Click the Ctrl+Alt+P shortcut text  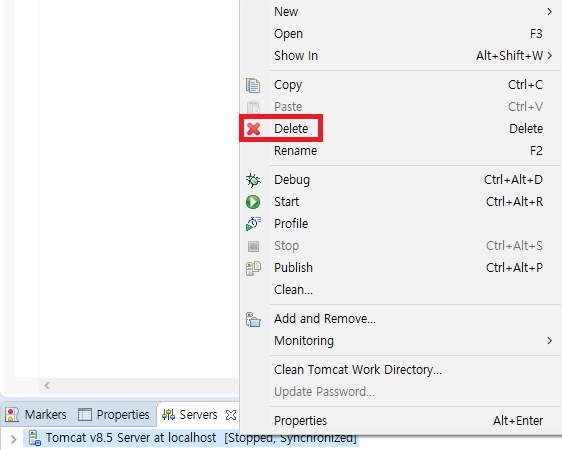click(x=514, y=268)
